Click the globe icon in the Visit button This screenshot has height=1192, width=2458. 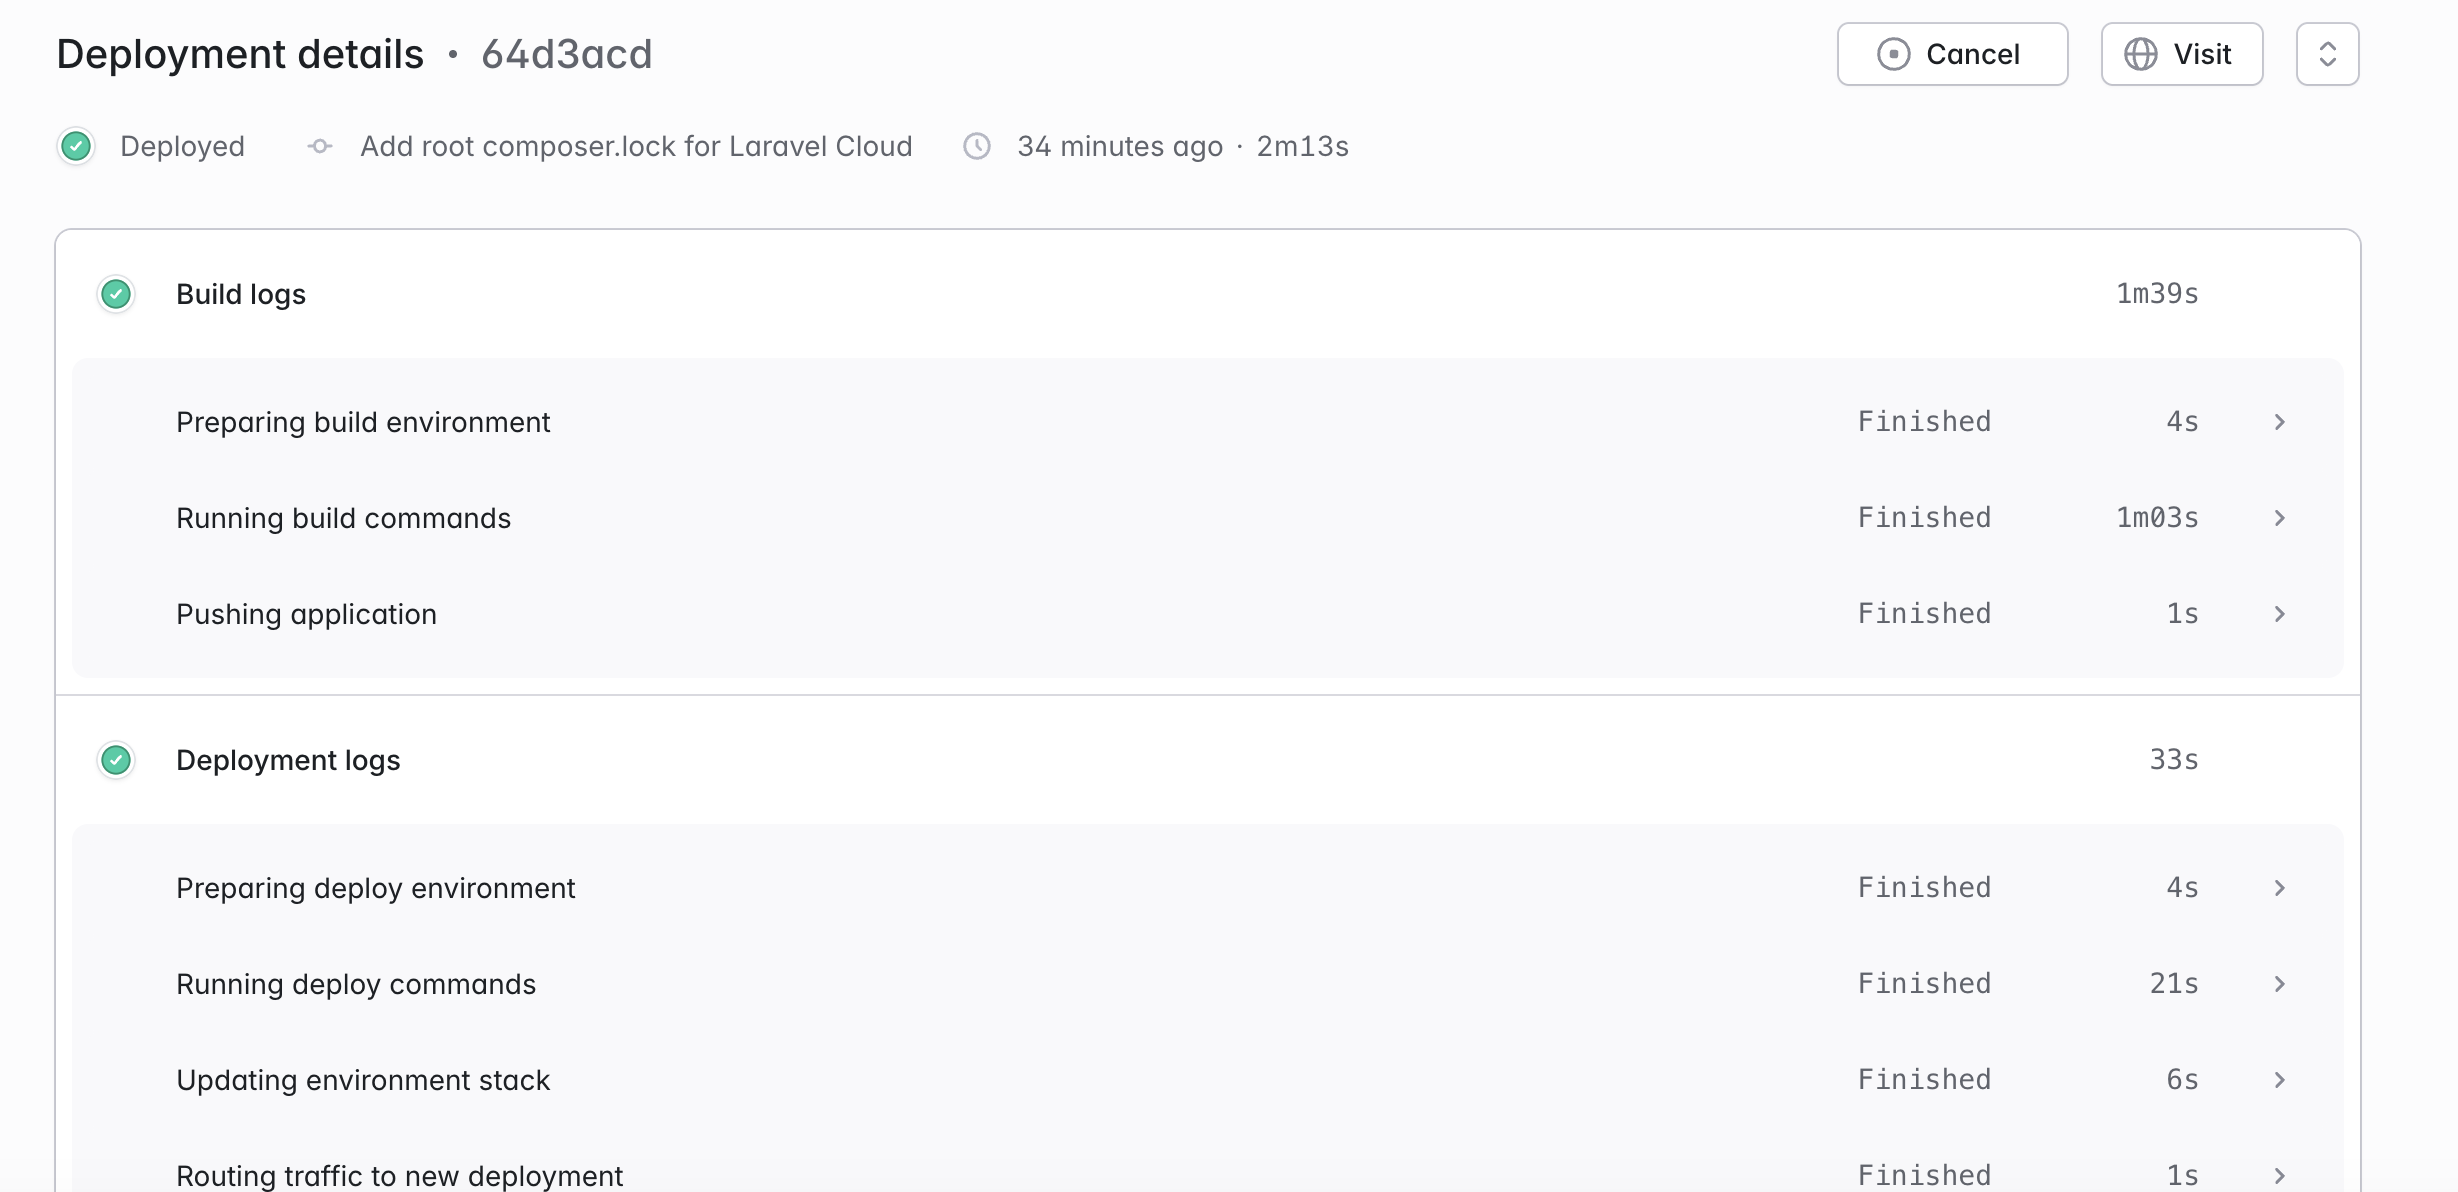[2140, 54]
